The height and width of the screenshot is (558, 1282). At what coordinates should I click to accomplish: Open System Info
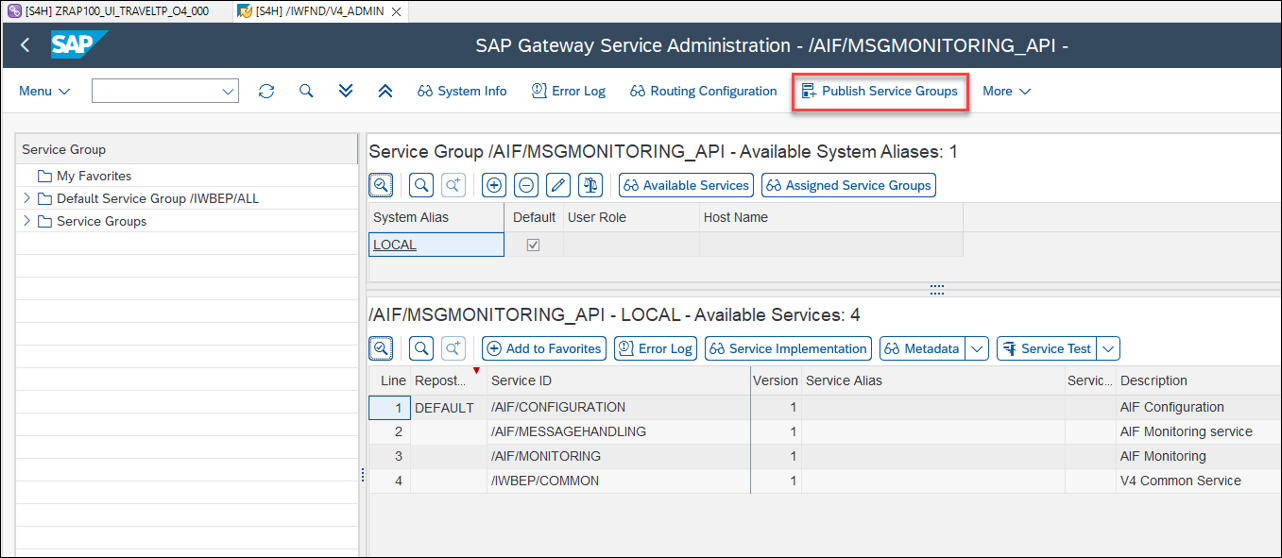click(462, 91)
